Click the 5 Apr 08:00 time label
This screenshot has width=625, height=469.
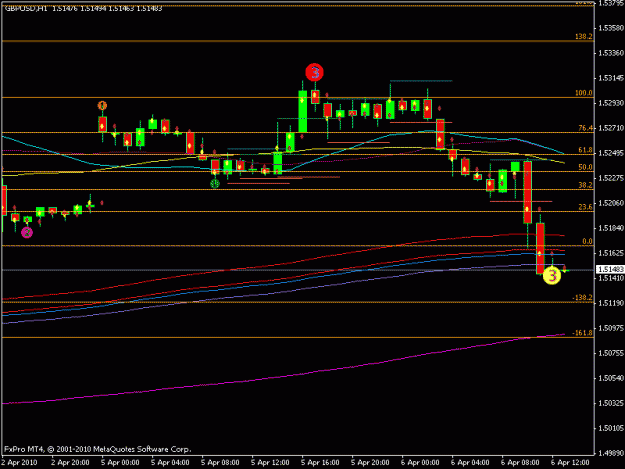point(220,463)
